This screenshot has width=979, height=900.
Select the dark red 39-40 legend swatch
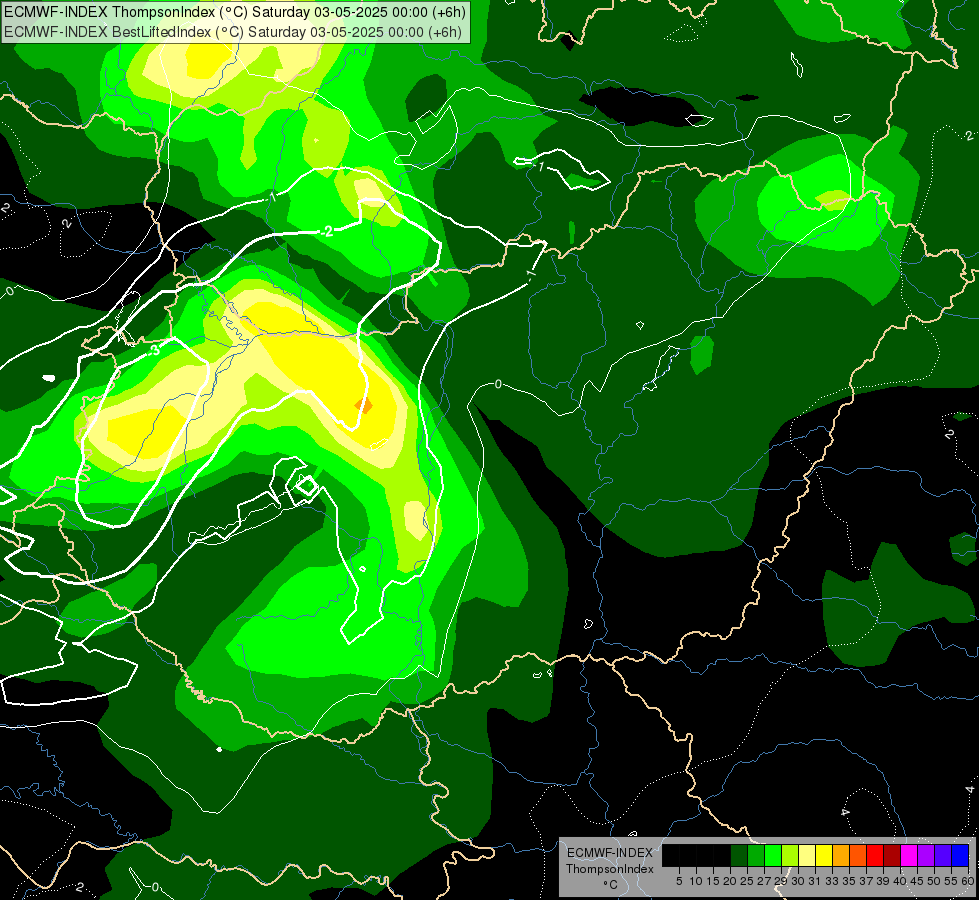point(892,855)
